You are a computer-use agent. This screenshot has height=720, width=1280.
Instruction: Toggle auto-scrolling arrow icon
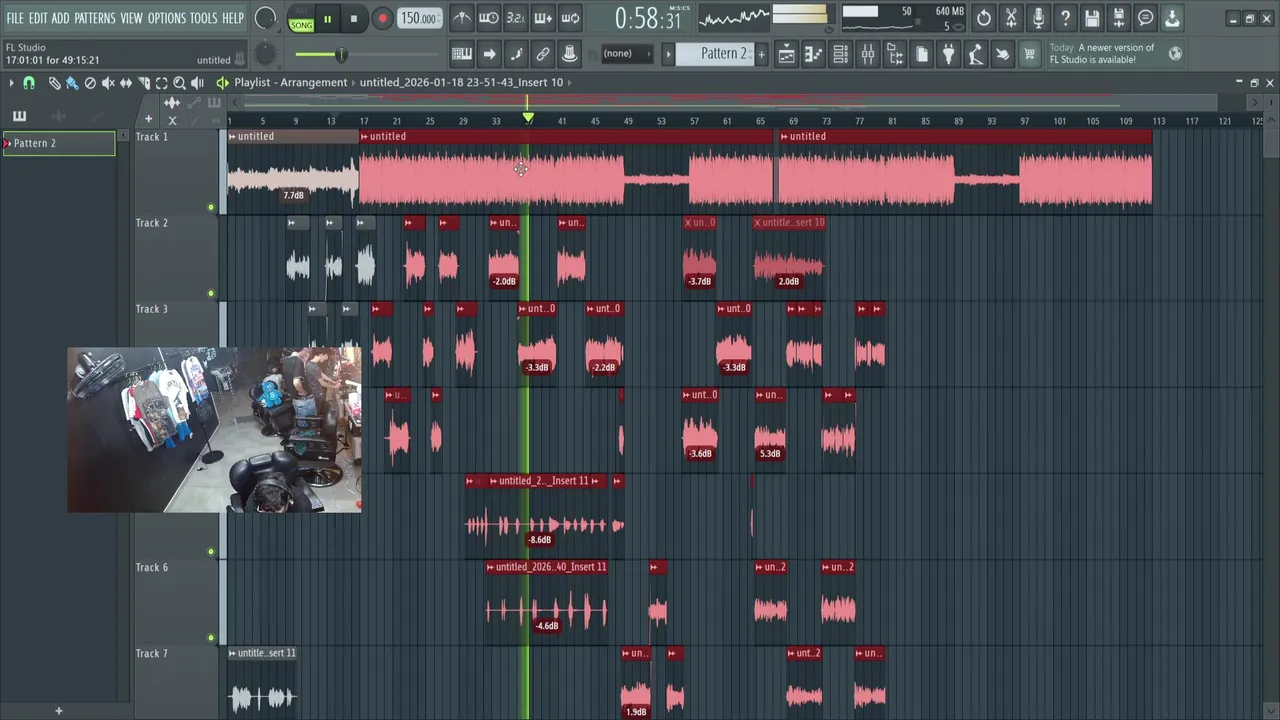[x=489, y=54]
